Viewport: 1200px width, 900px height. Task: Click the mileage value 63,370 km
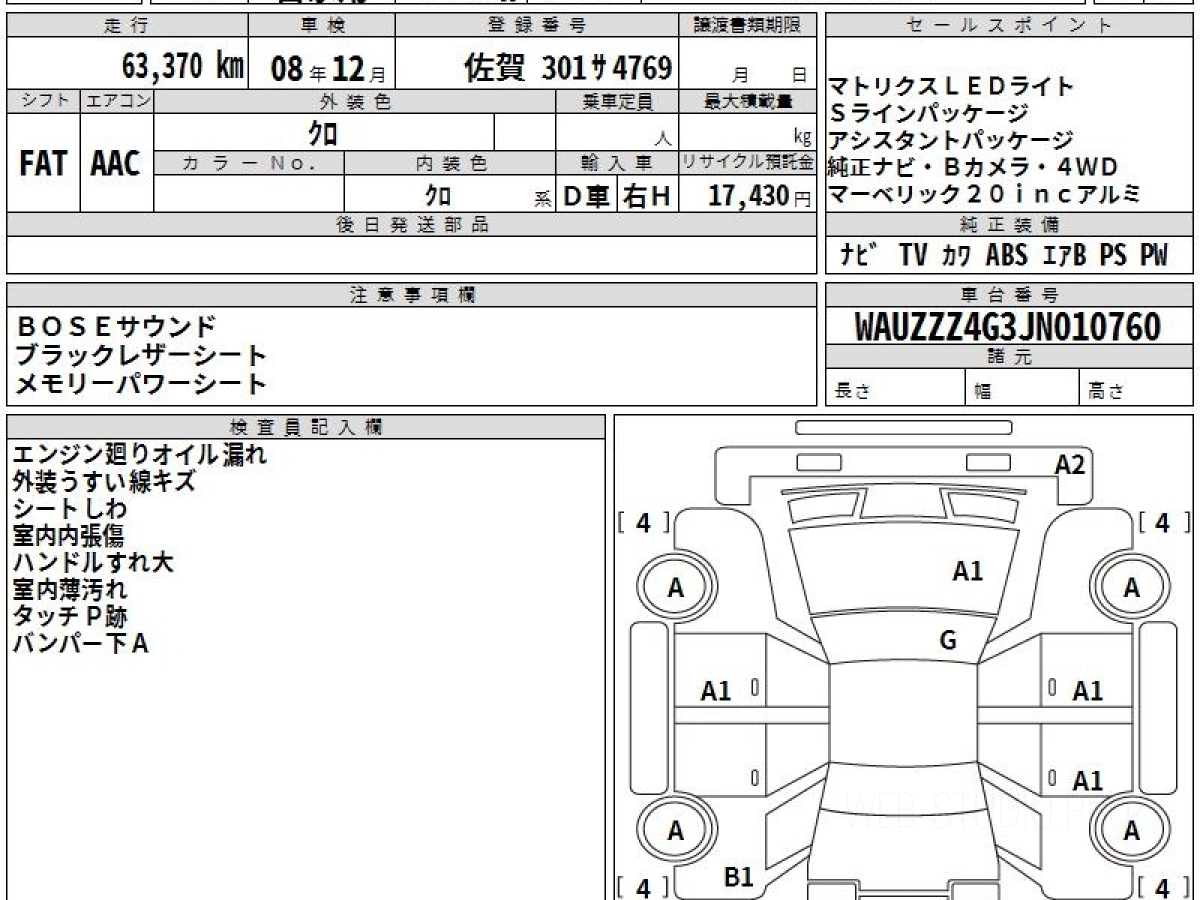(183, 66)
